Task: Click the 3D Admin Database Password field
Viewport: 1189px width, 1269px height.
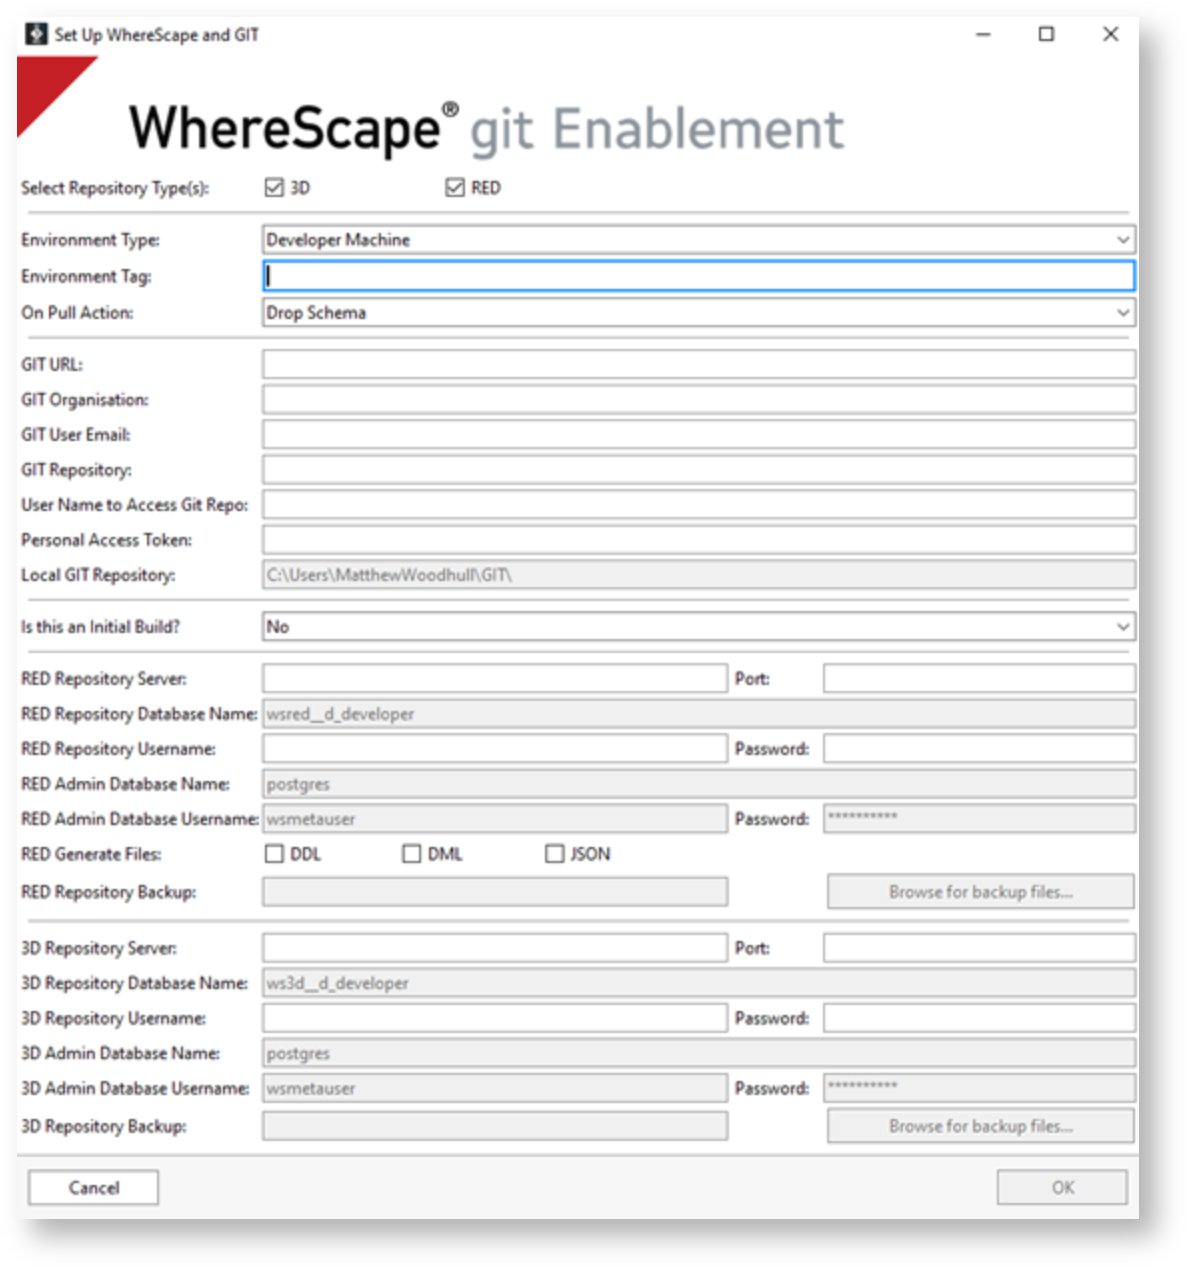Action: [x=979, y=1088]
